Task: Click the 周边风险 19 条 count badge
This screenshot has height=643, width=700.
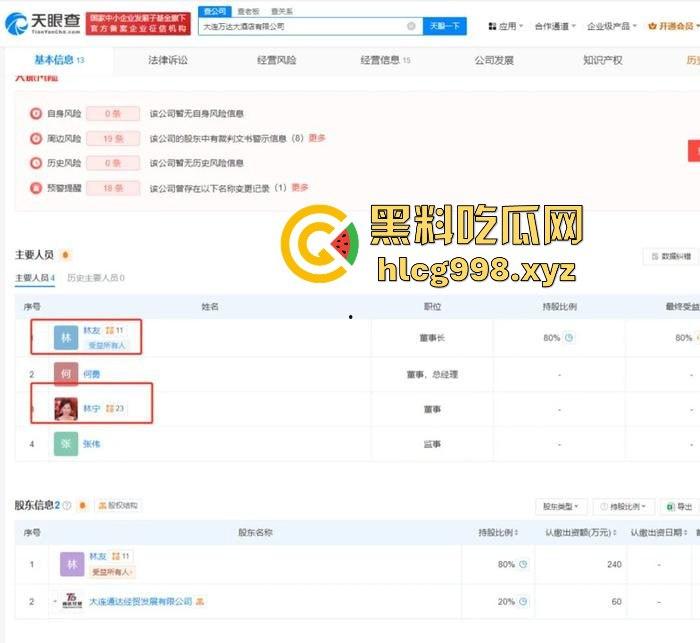Action: [113, 138]
